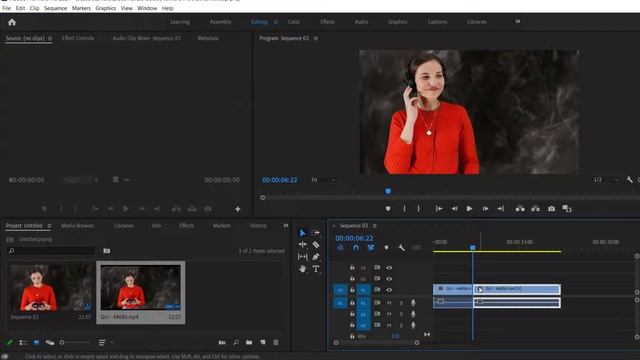Select the Type tool
The height and width of the screenshot is (360, 640).
pyautogui.click(x=316, y=269)
